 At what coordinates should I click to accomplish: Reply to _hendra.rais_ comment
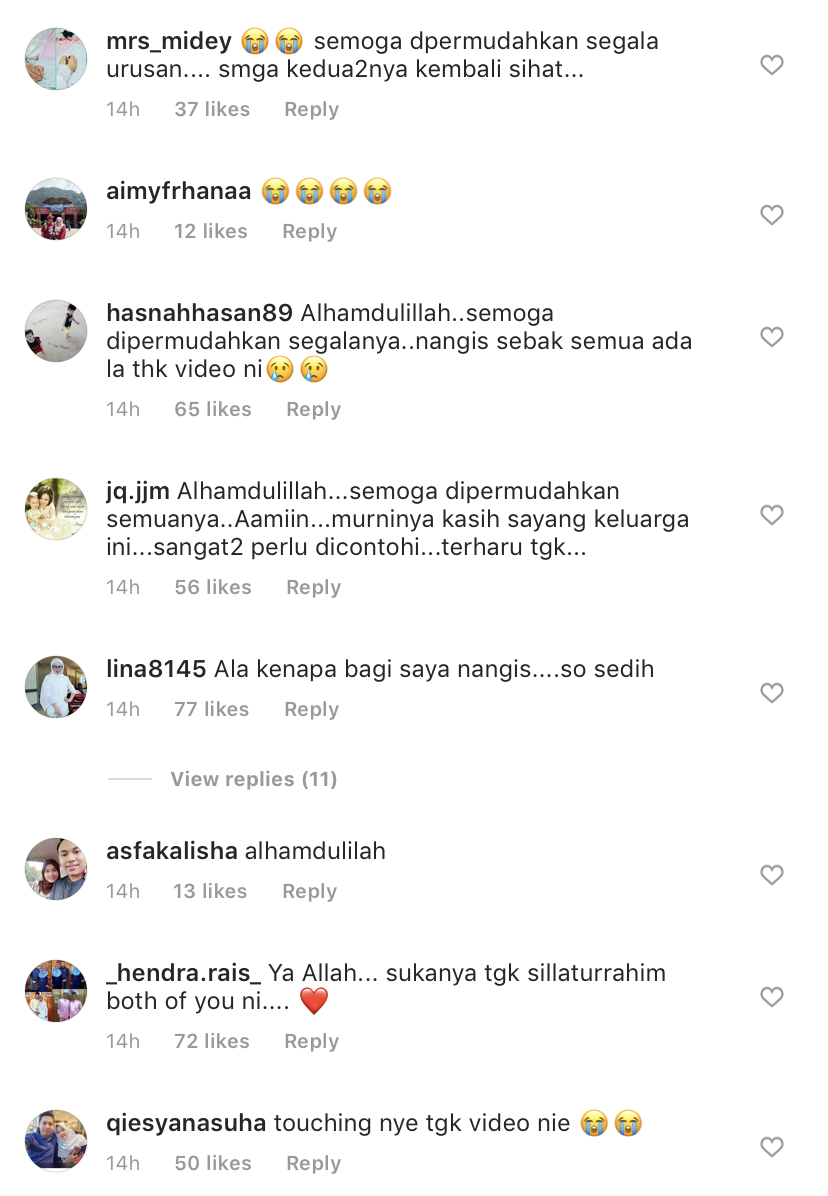[x=311, y=1041]
